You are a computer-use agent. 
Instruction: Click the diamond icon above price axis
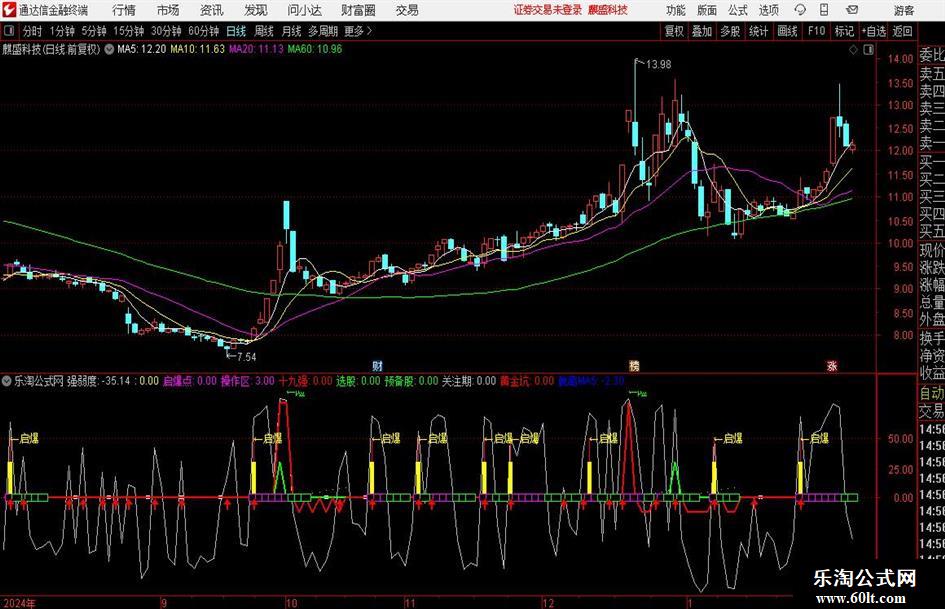click(853, 50)
